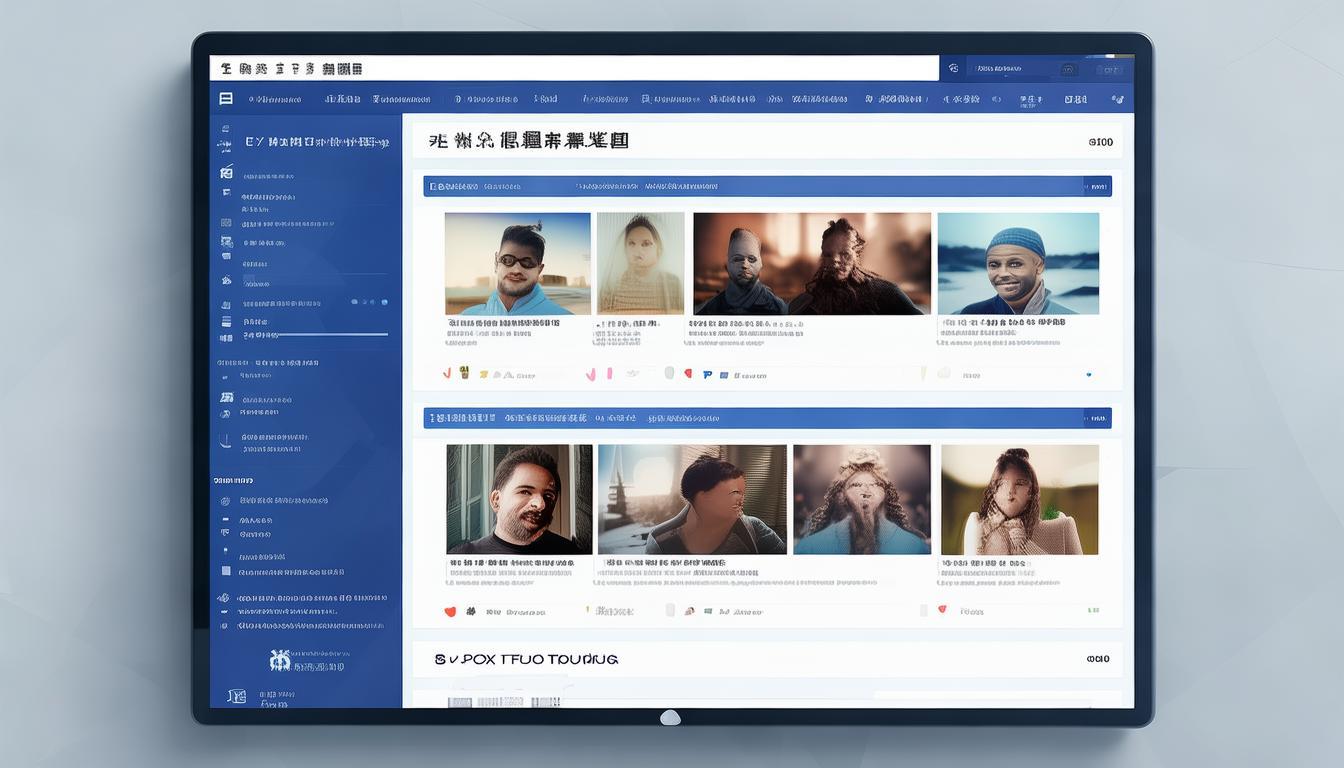Select the last text item in navigation bar
1344x768 pixels.
coord(1075,99)
